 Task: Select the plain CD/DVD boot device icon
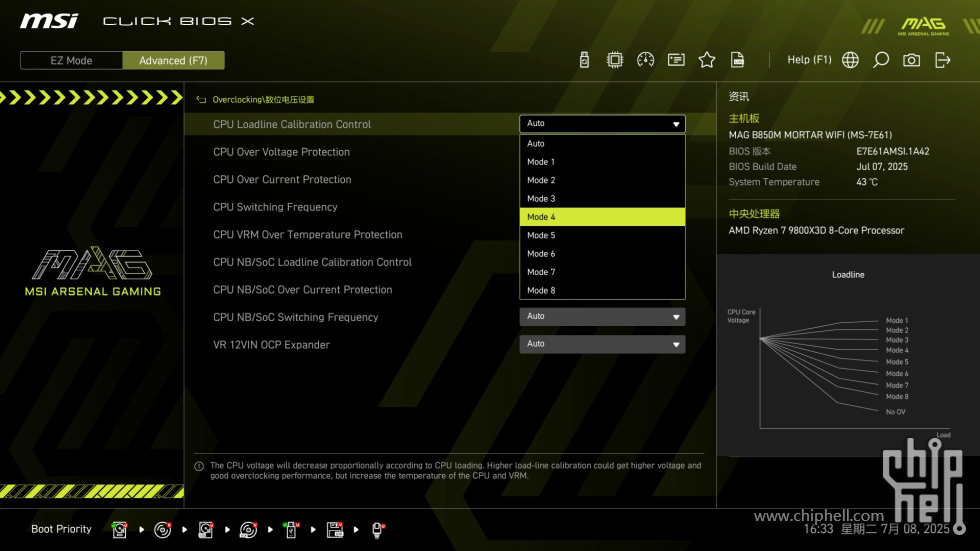click(162, 530)
